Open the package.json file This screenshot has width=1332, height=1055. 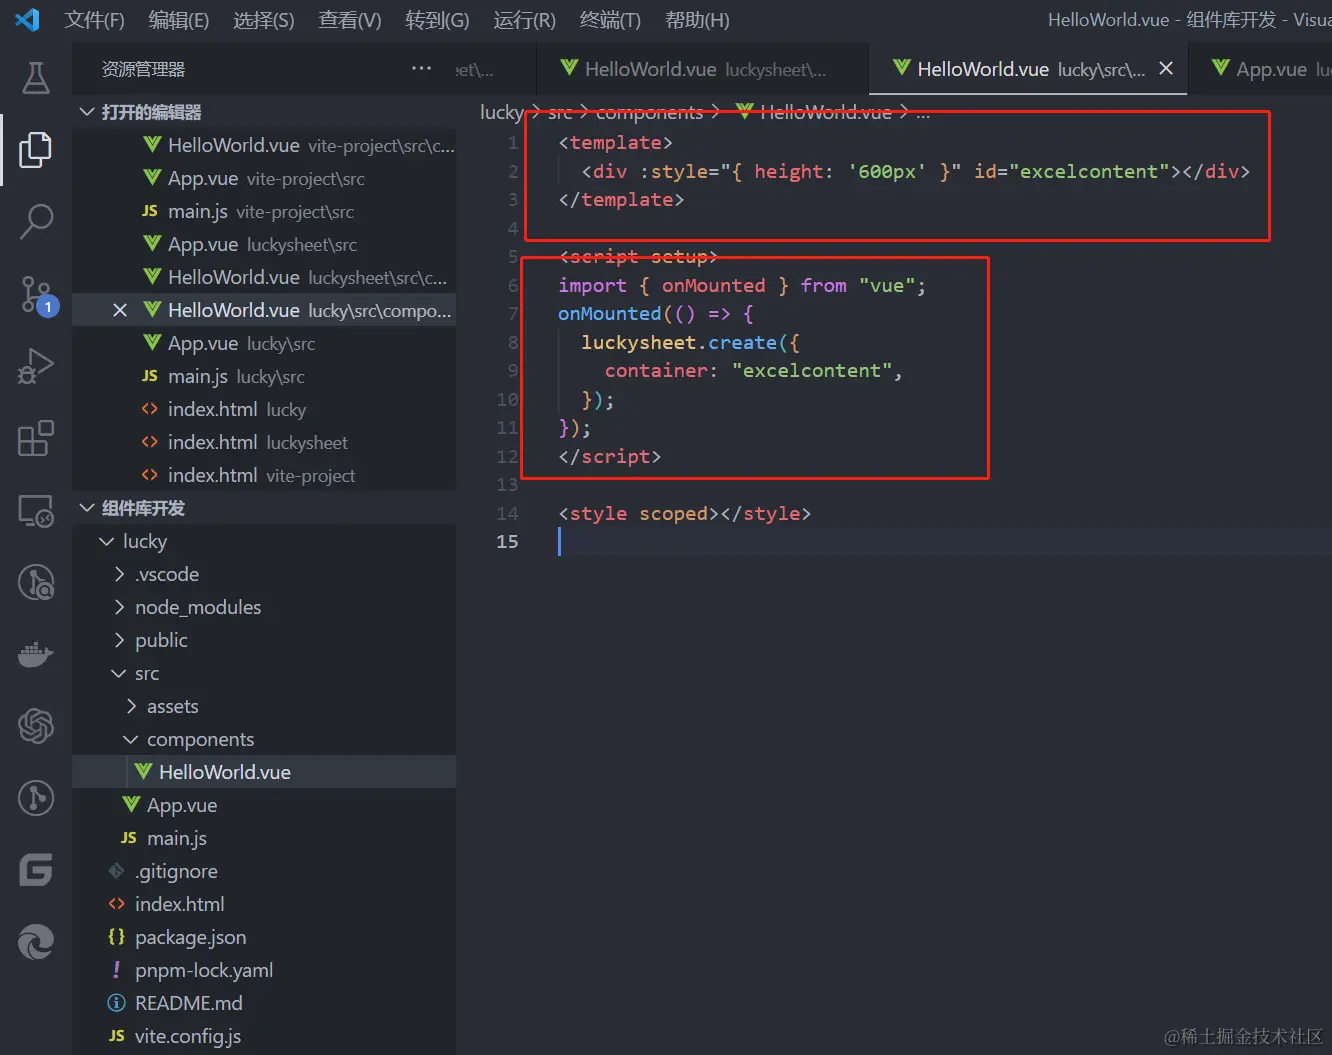pyautogui.click(x=265, y=937)
